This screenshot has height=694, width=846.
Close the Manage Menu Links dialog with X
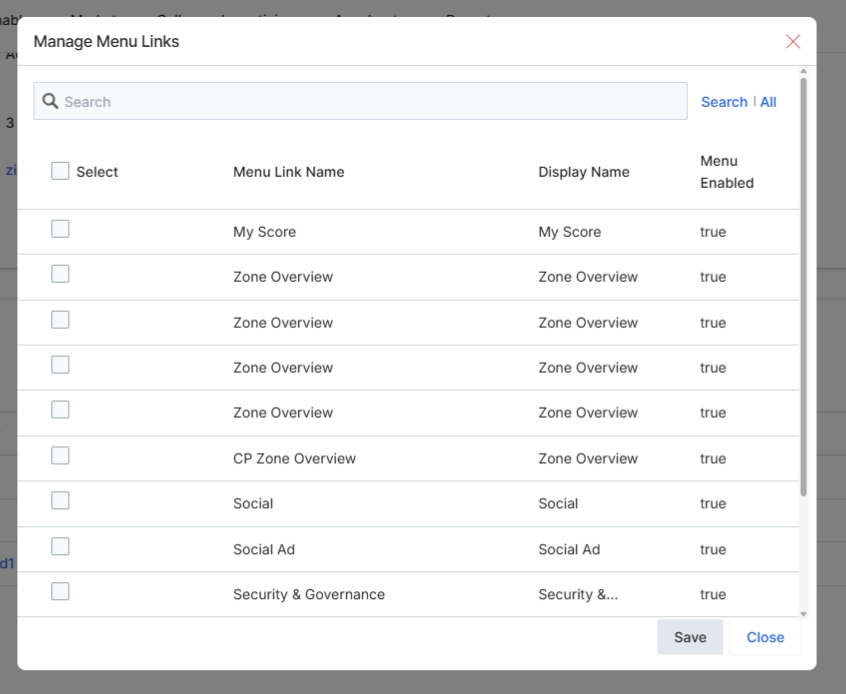click(793, 42)
